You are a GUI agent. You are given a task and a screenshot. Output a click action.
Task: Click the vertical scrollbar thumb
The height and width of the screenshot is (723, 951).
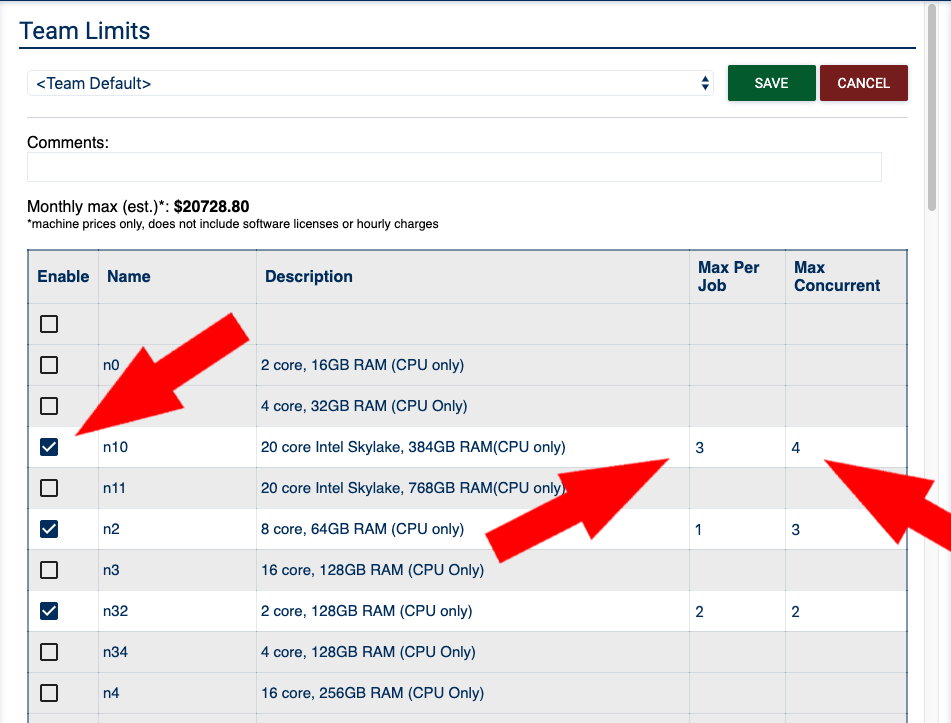[x=932, y=107]
